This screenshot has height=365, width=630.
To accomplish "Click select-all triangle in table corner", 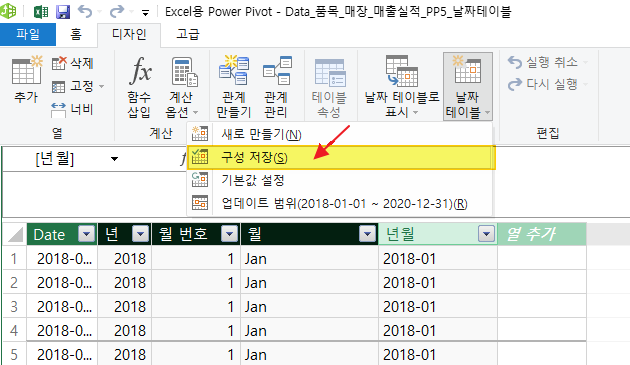I will point(15,234).
